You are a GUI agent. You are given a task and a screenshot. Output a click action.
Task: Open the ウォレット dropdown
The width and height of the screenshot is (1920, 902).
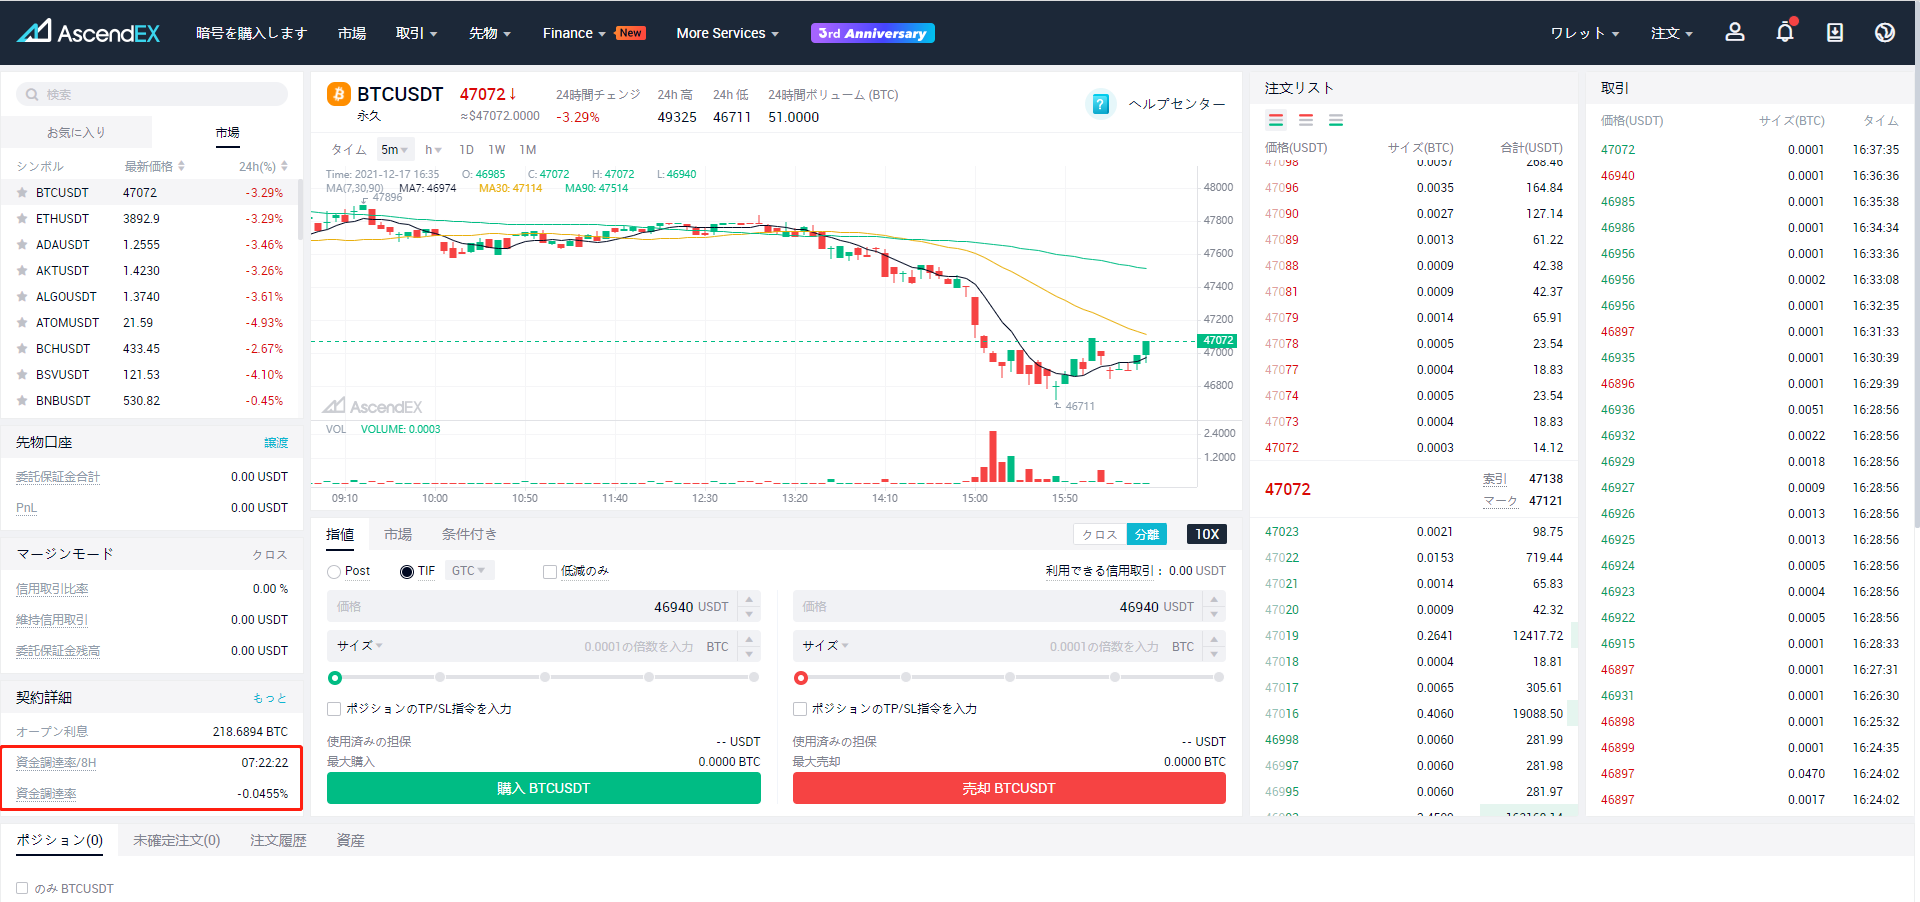click(x=1584, y=33)
